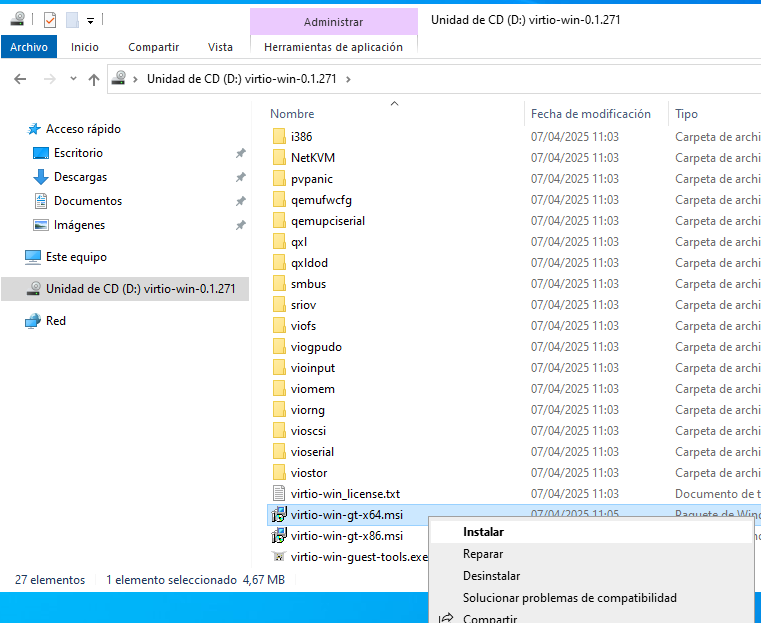
Task: Select the qxl folder icon
Action: click(279, 242)
